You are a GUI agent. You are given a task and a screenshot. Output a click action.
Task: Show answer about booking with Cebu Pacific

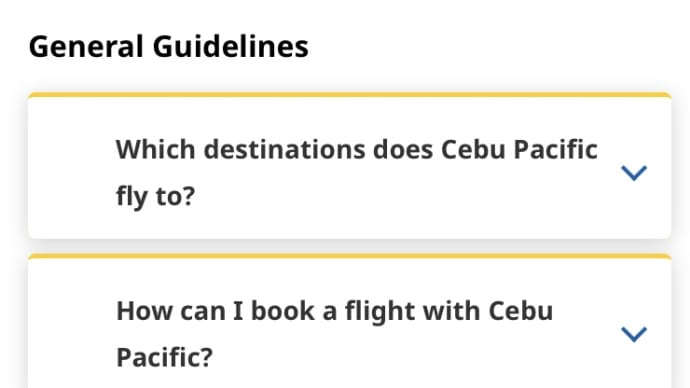point(349,321)
